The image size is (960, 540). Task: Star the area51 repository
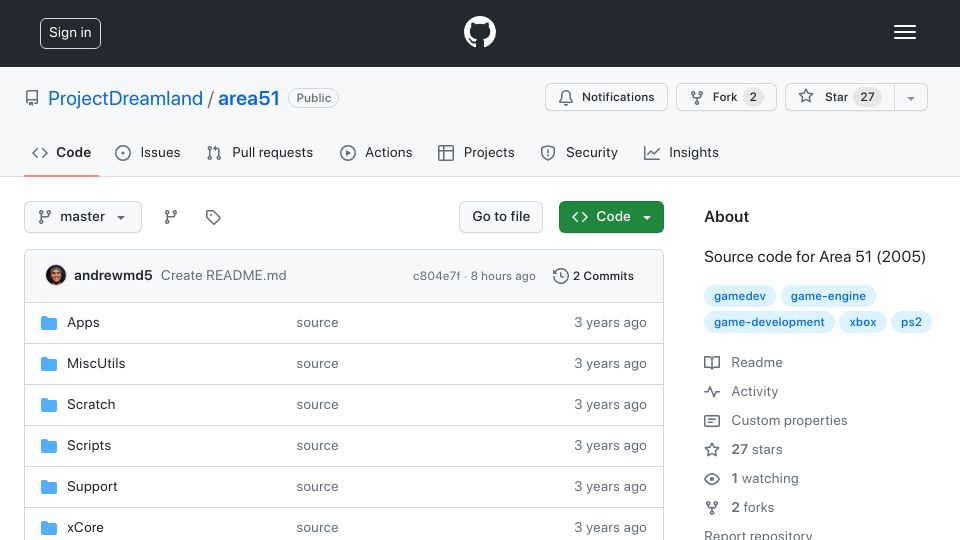click(840, 97)
